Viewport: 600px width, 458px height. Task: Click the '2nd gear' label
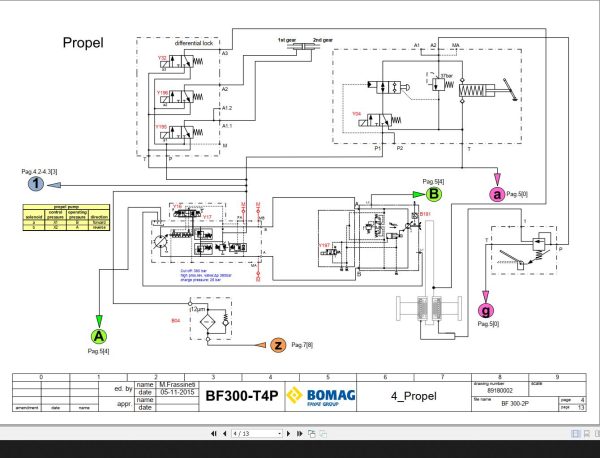323,40
